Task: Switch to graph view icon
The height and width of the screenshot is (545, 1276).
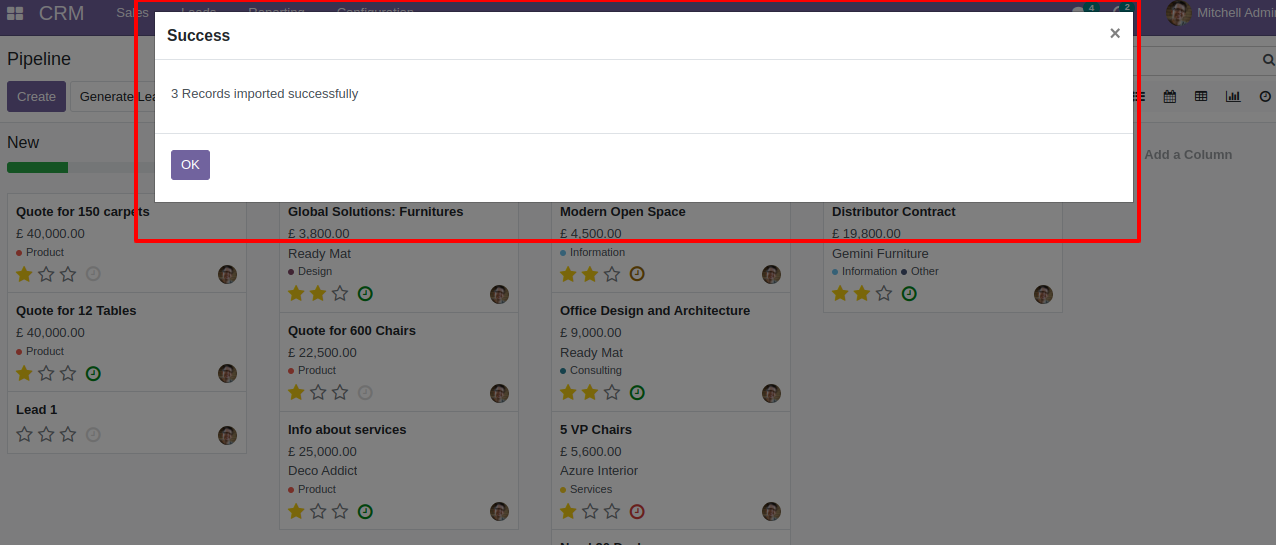Action: pos(1233,97)
